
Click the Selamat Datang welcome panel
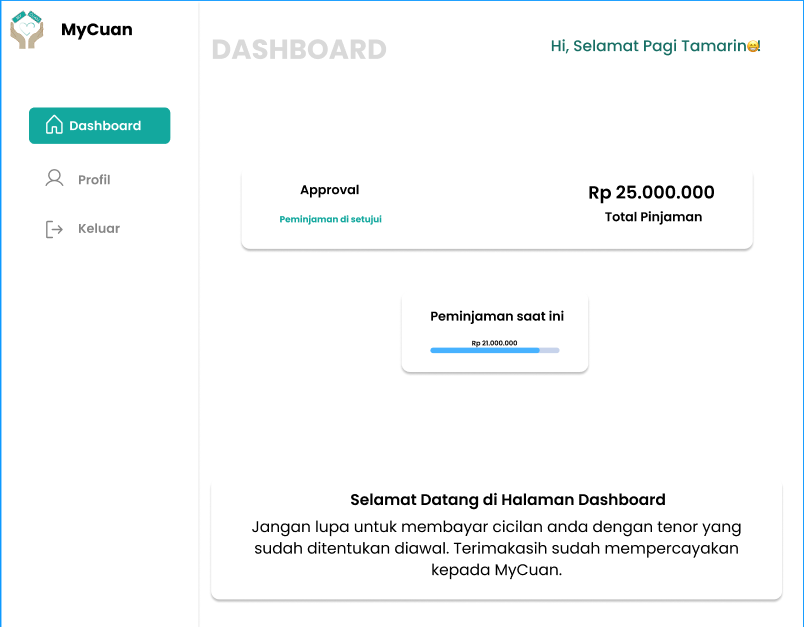coord(497,537)
